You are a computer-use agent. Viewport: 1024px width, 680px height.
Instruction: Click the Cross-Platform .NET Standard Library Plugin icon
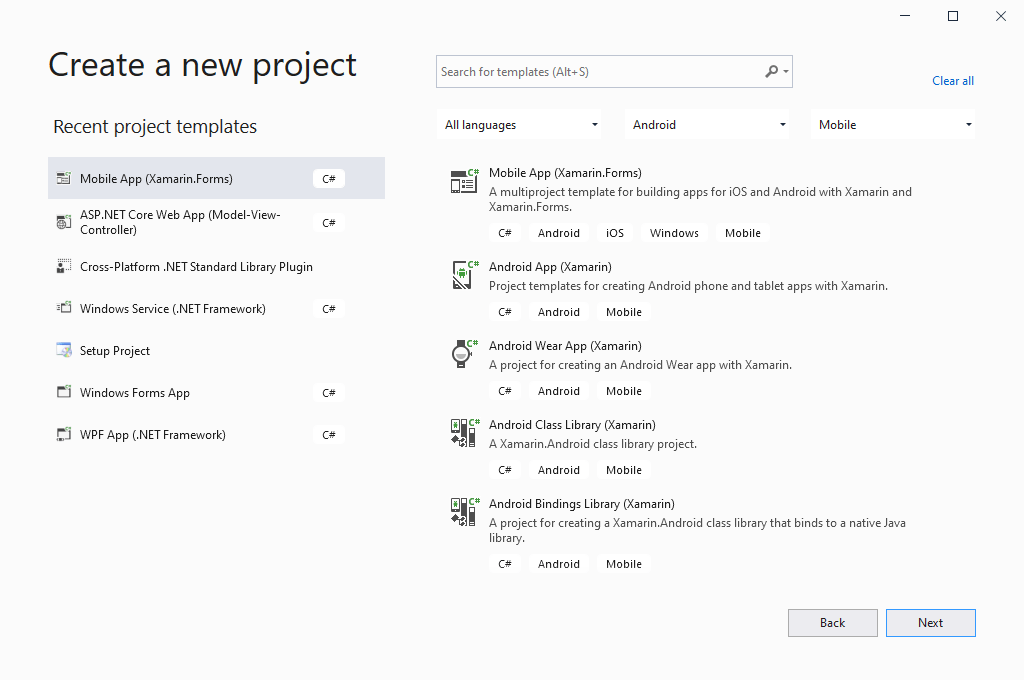pyautogui.click(x=63, y=266)
